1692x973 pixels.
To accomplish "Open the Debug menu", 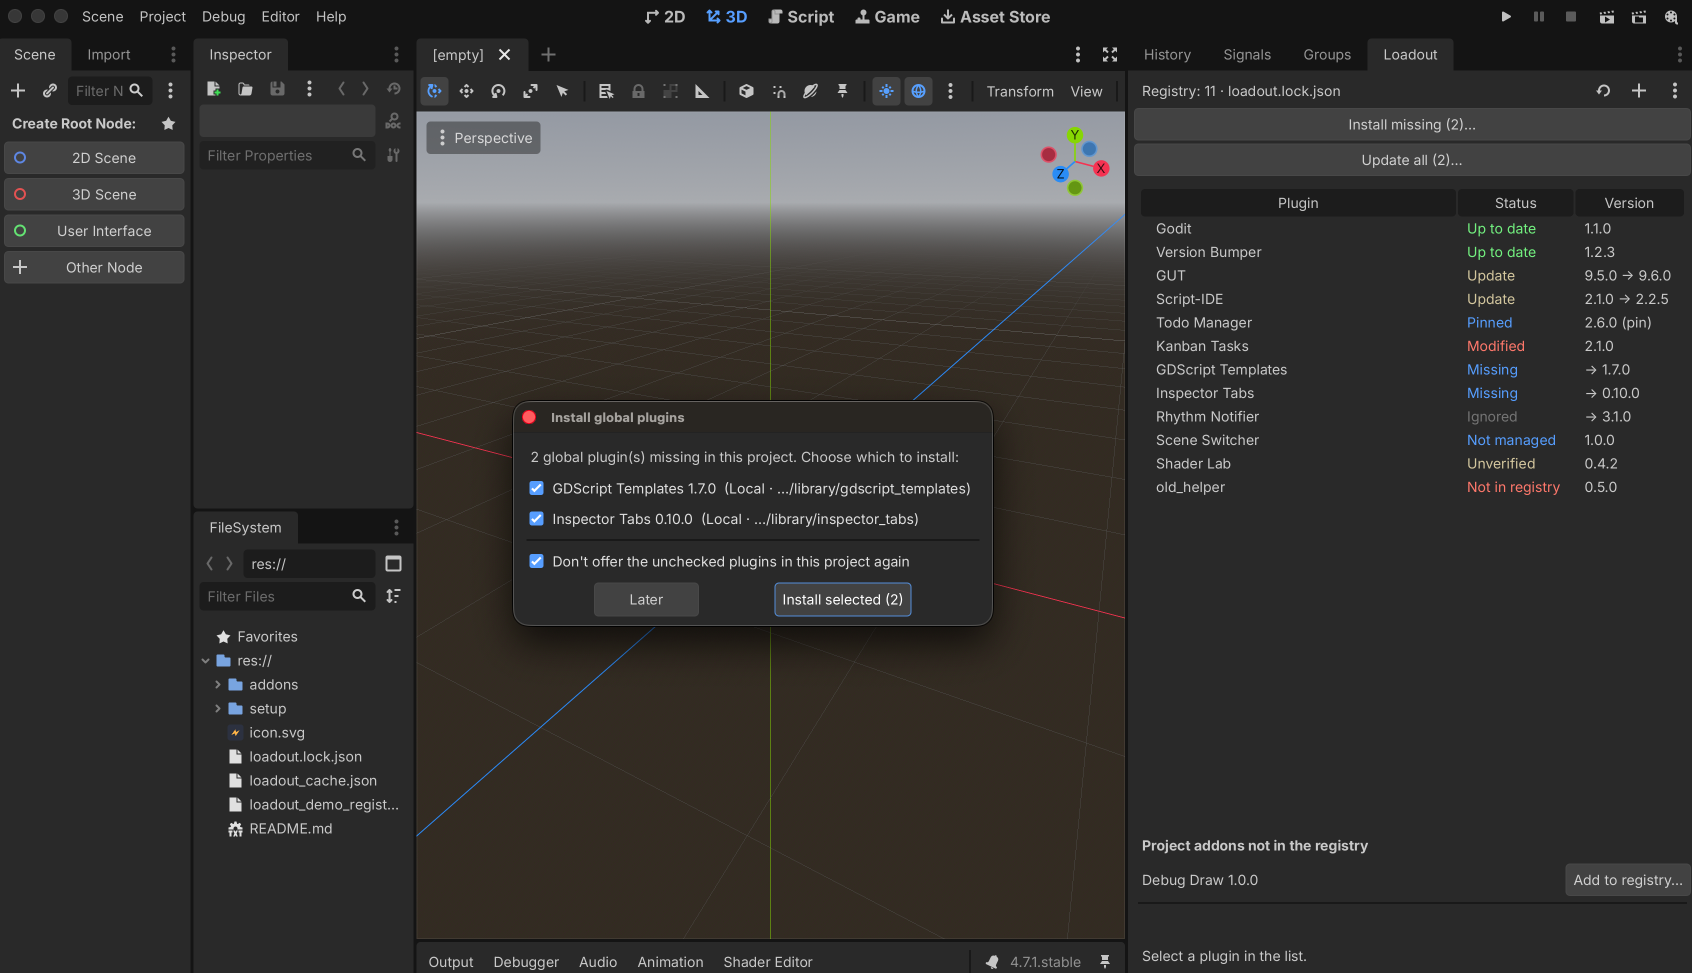I will click(223, 17).
